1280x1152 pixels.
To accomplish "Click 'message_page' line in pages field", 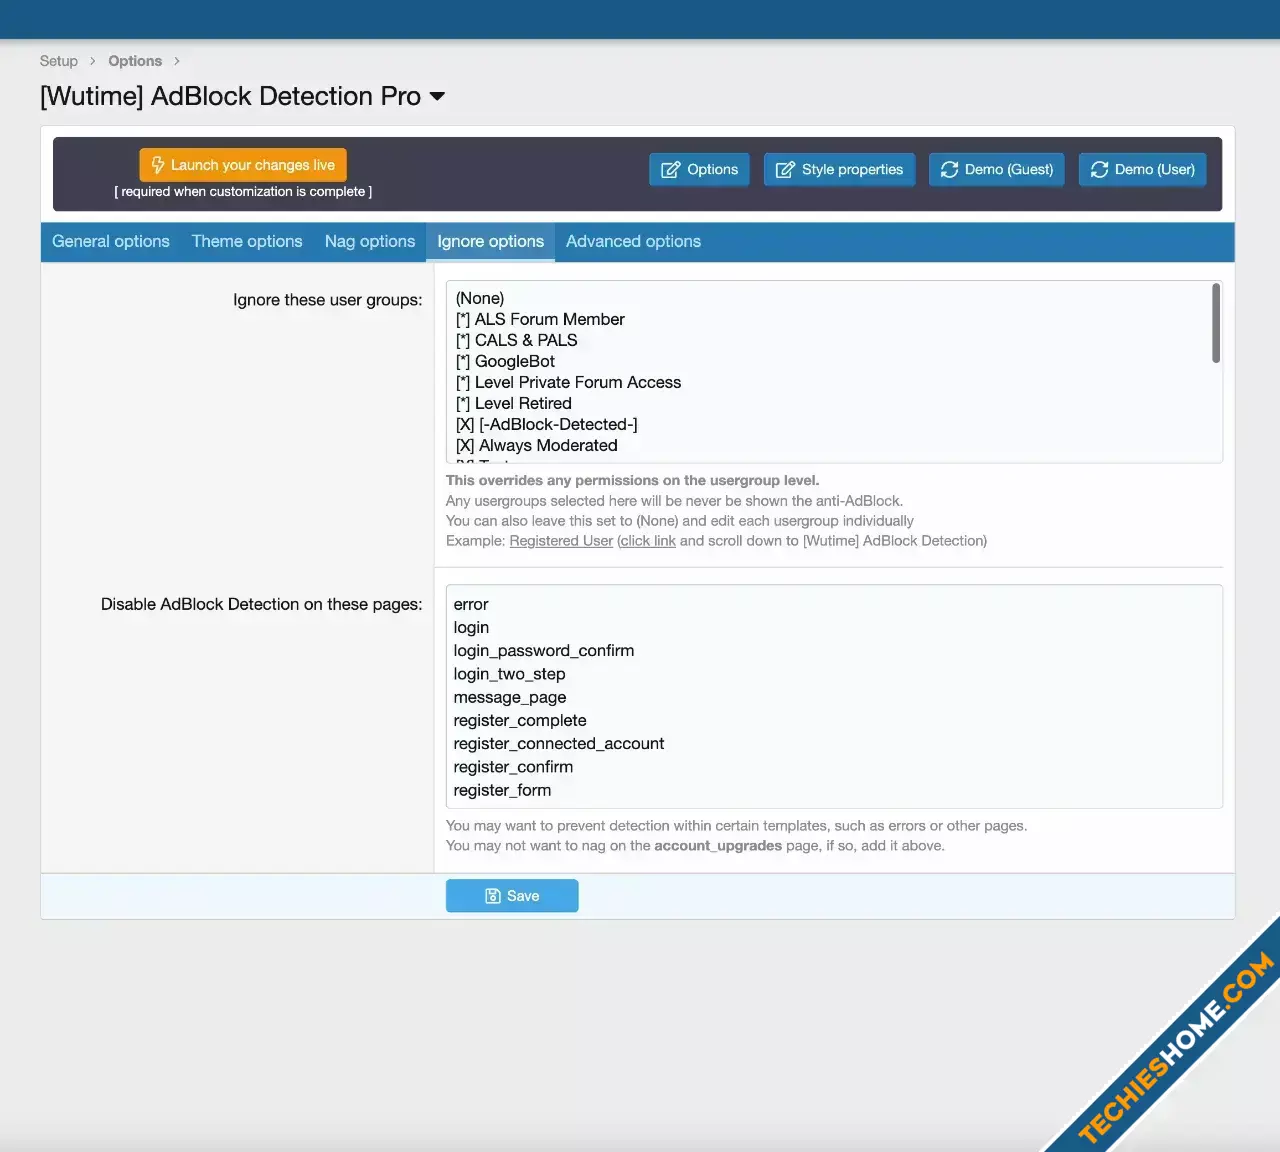I will pos(510,697).
